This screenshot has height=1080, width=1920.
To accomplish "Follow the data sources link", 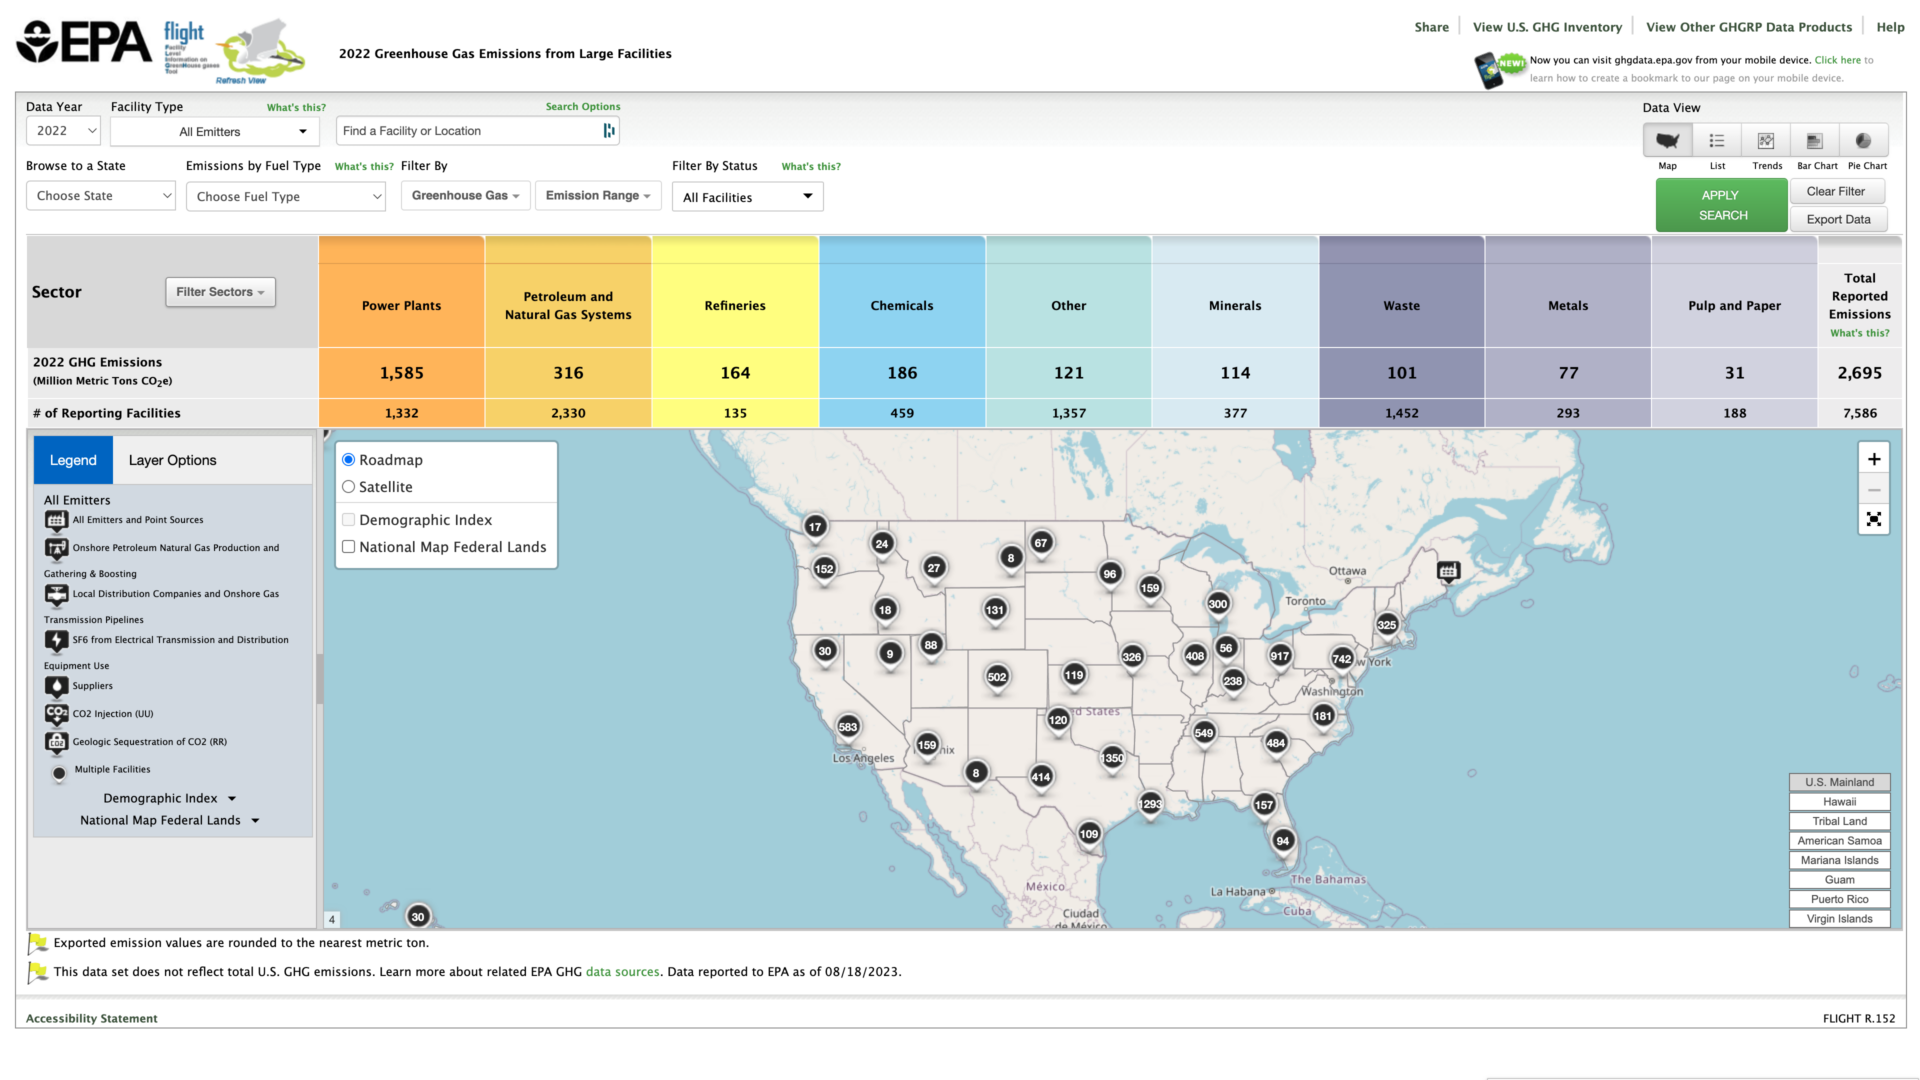I will (622, 971).
